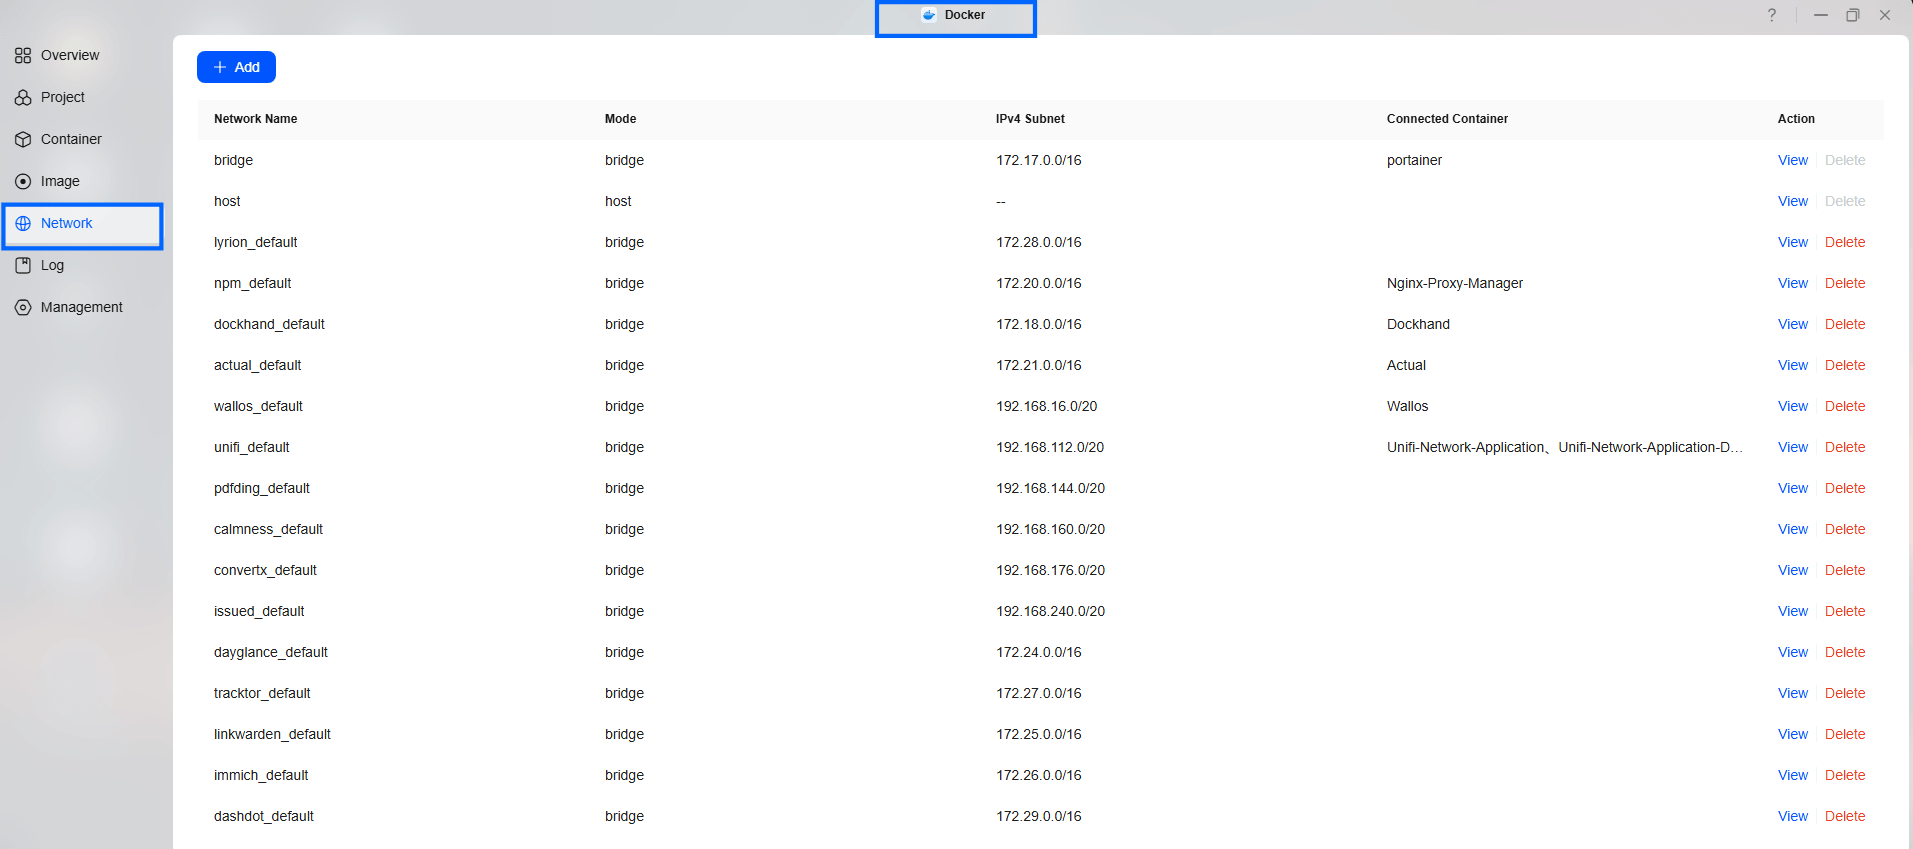View the npm_default network
The height and width of the screenshot is (849, 1913).
click(x=1793, y=283)
